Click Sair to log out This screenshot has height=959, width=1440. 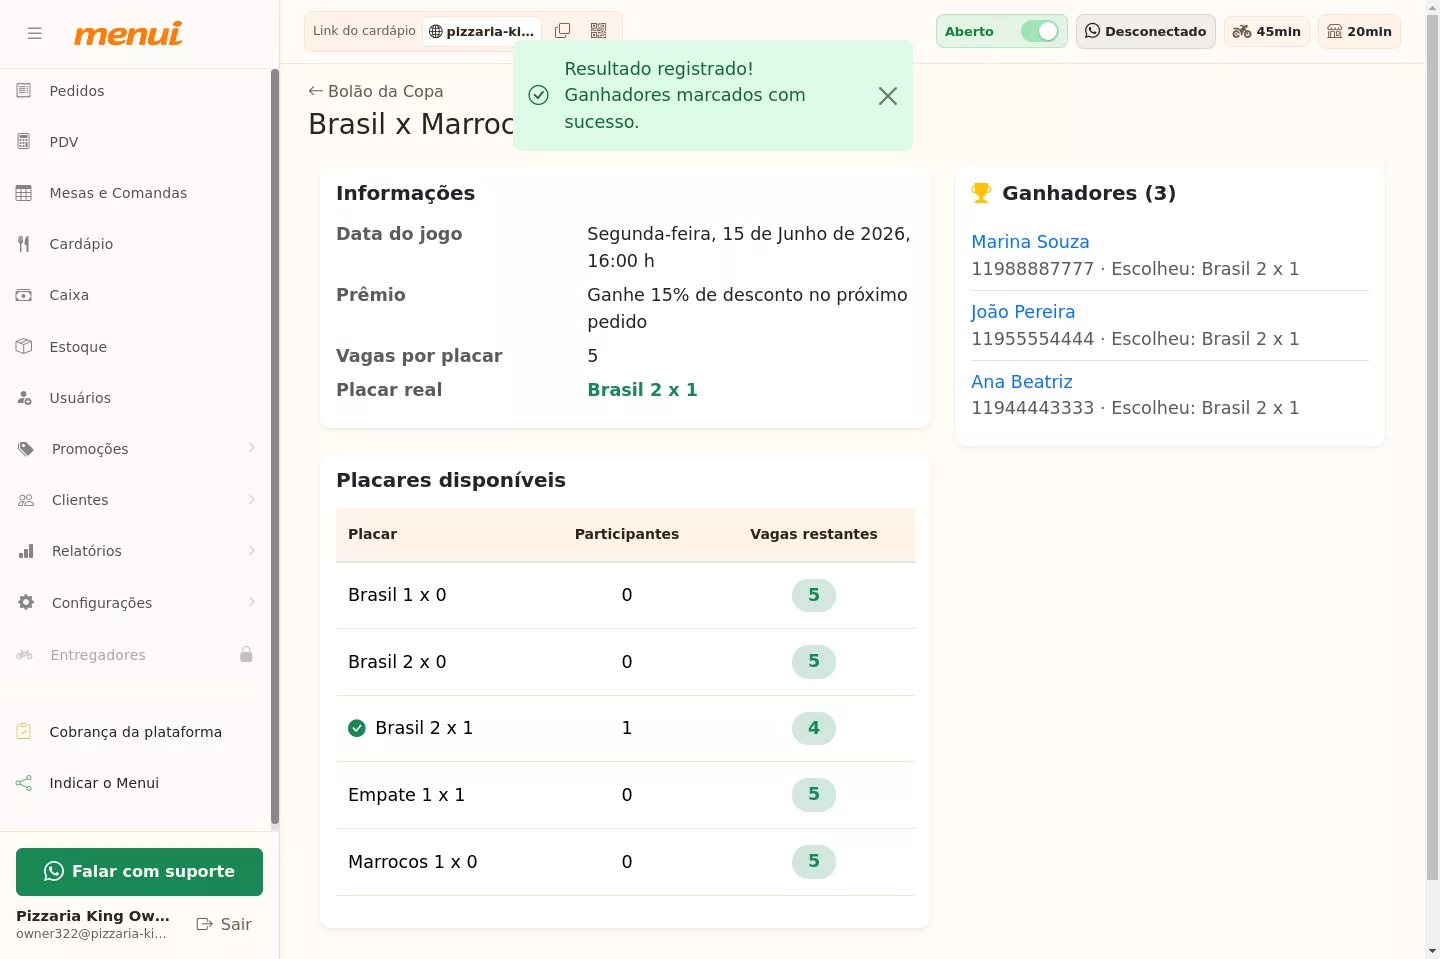pyautogui.click(x=224, y=924)
